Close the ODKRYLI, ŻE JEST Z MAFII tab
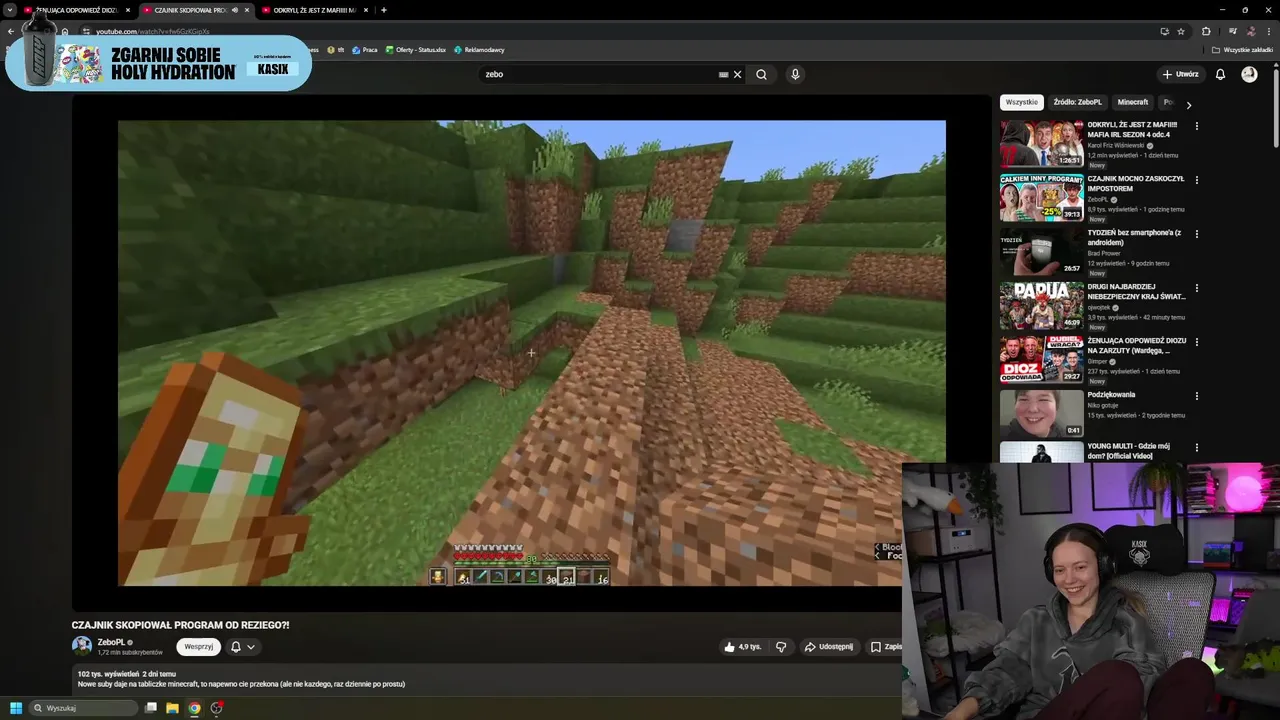 tap(365, 10)
